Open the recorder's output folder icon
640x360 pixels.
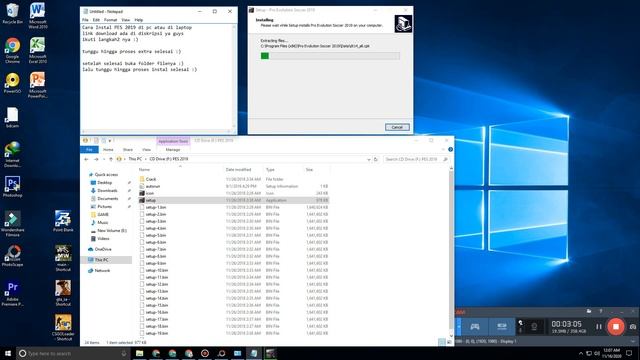589,311
